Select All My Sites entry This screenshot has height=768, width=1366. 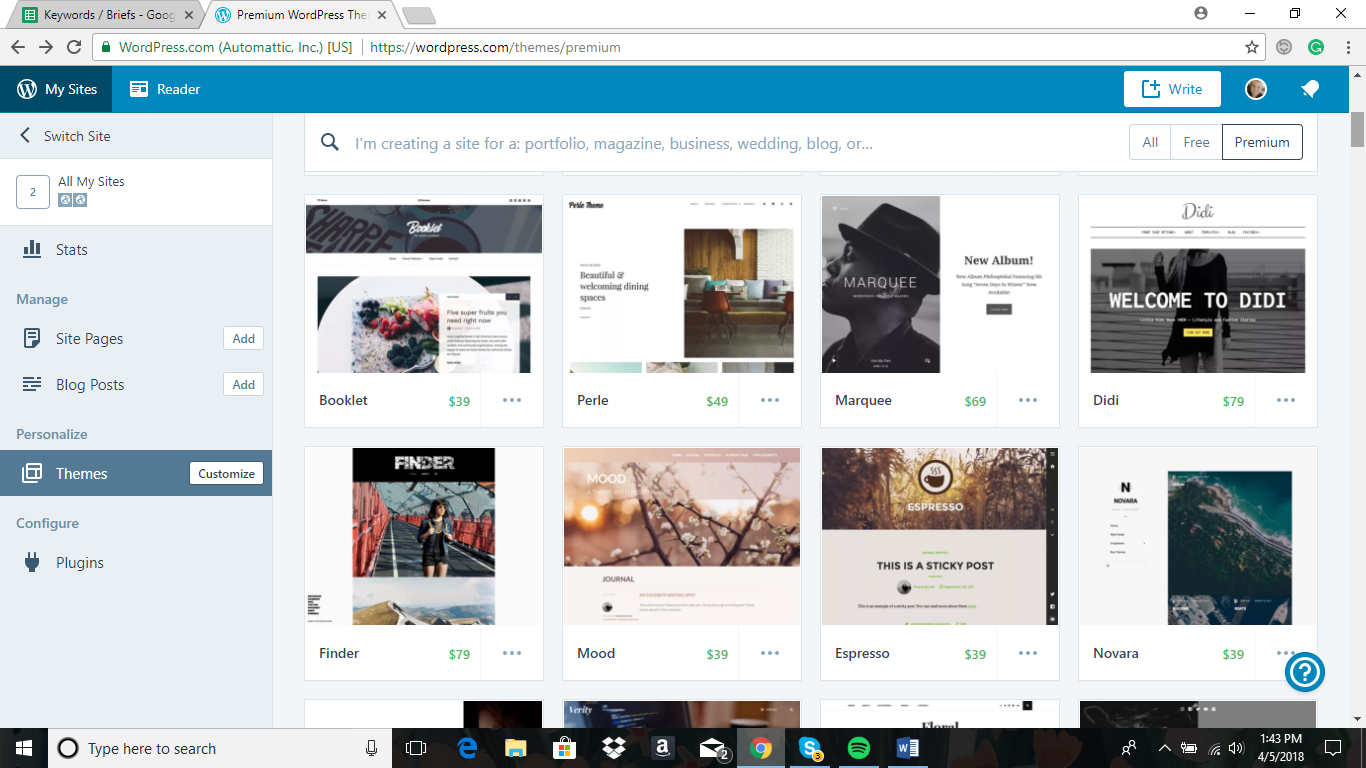[136, 190]
